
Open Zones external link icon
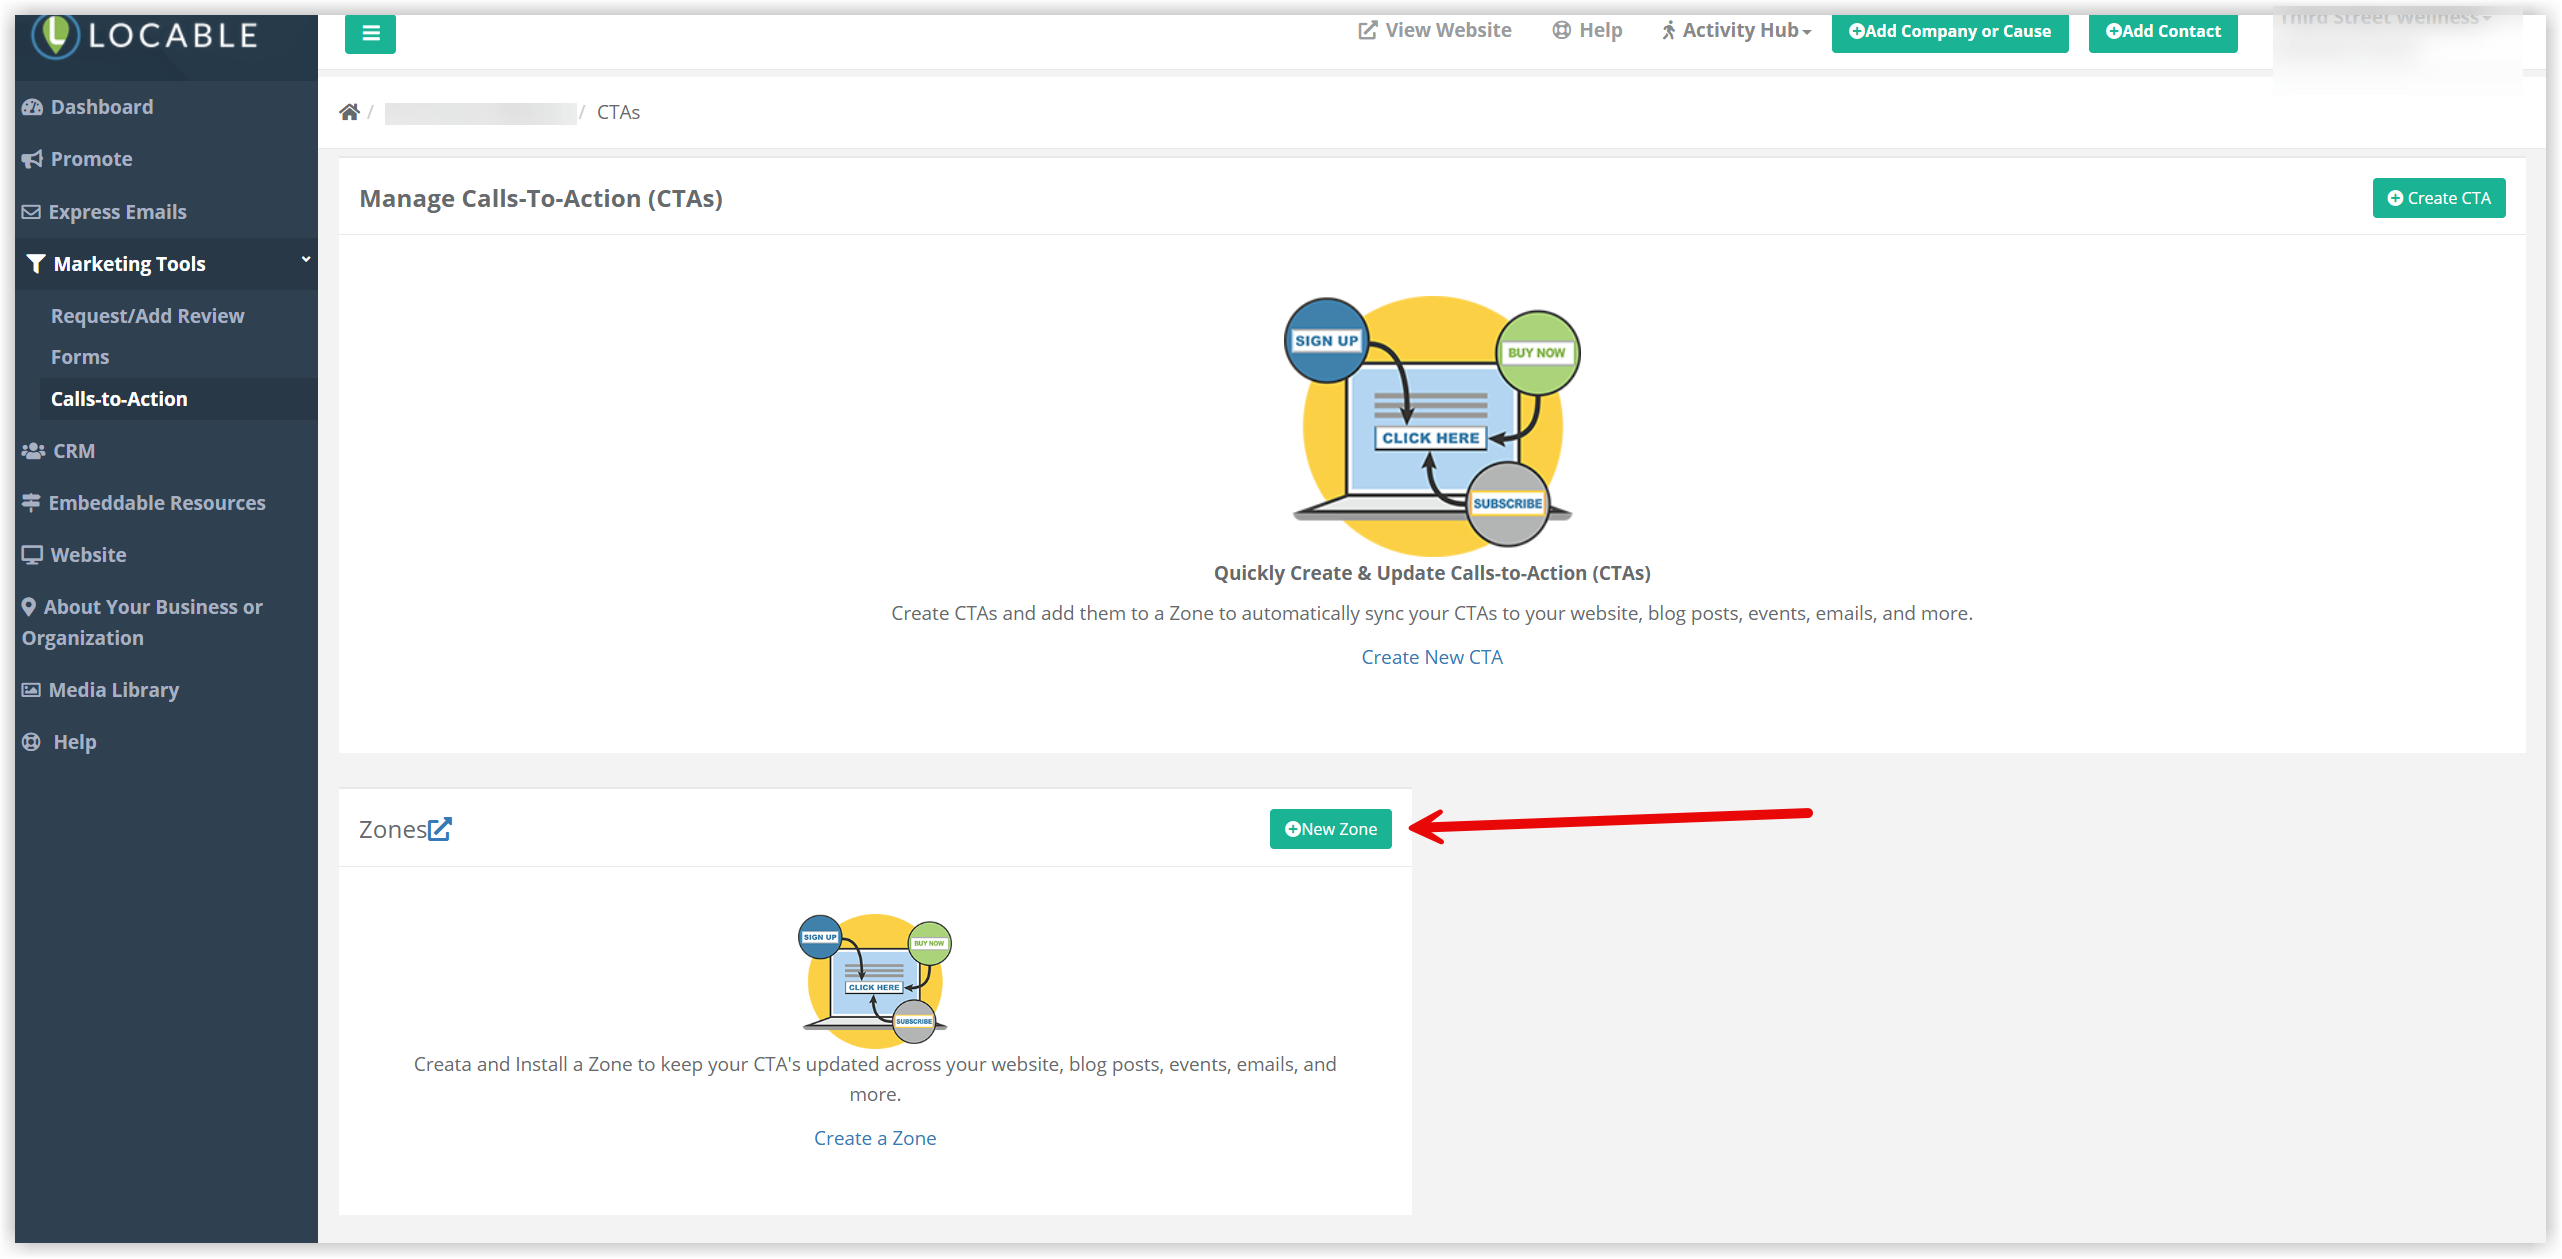click(x=440, y=829)
